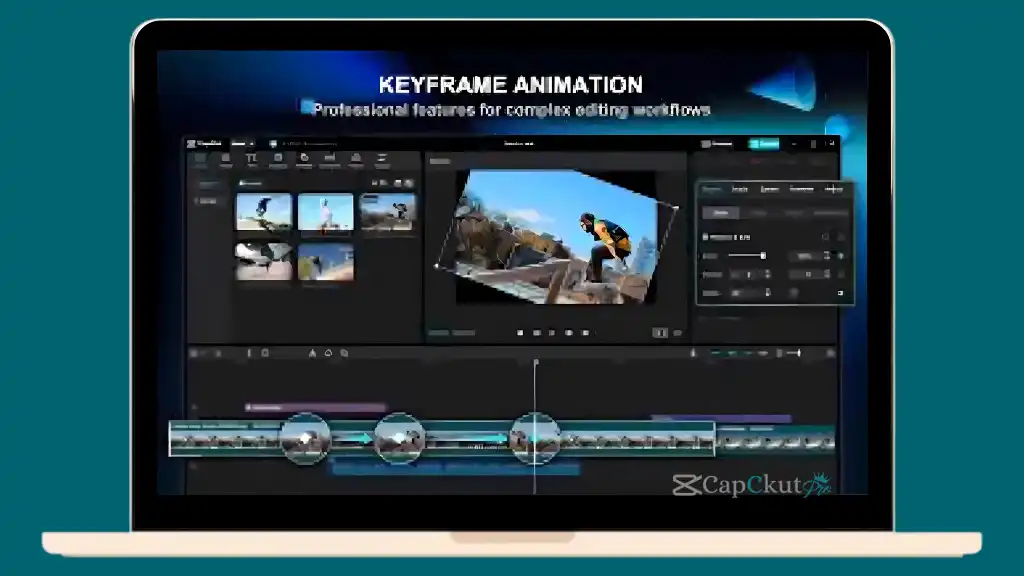Click the aspect ratio button under the preview
Viewport: 1024px width, 576px height.
click(x=660, y=333)
